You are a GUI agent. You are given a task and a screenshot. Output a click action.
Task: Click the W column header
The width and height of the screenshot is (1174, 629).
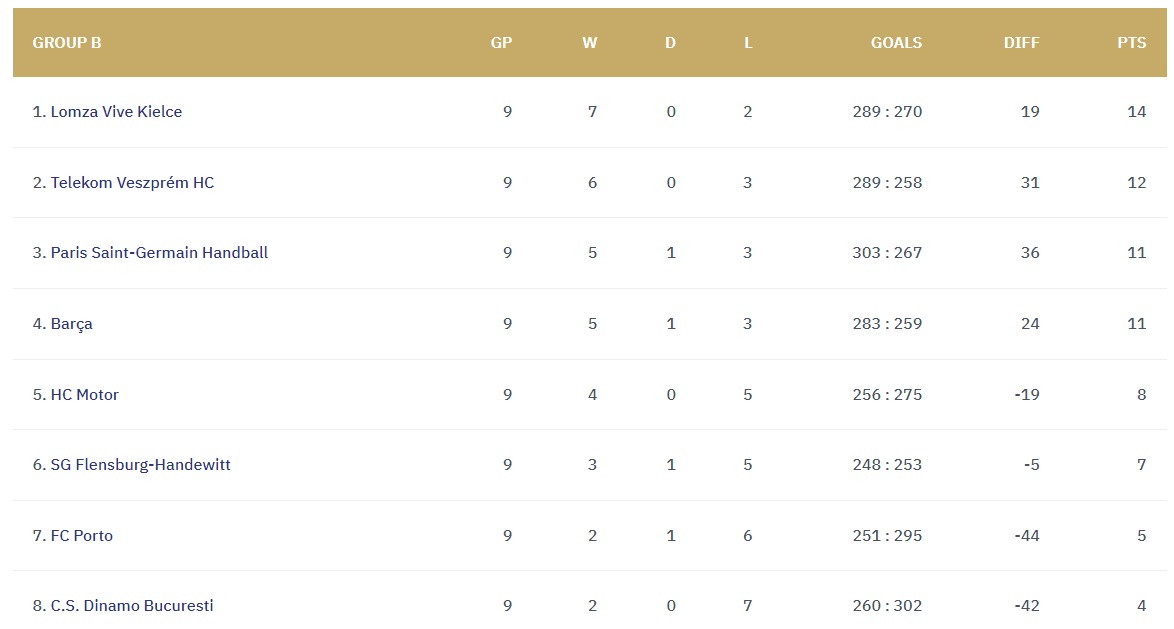coord(590,43)
